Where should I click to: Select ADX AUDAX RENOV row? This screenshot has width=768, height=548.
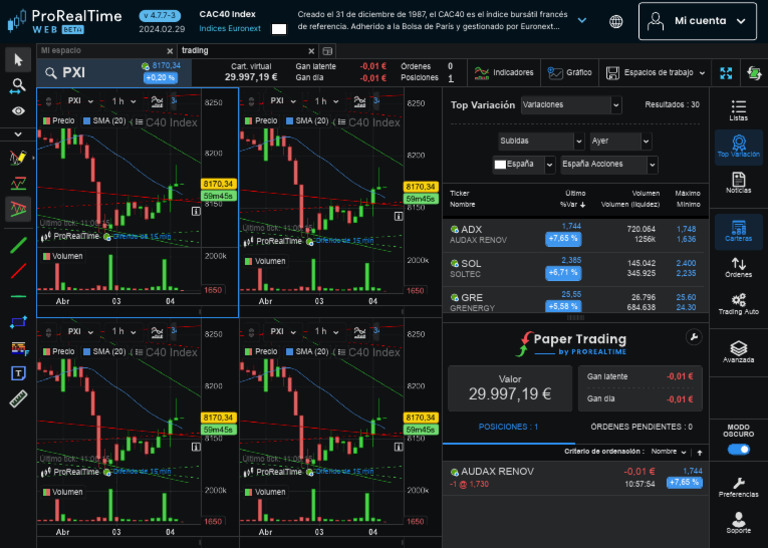tap(576, 234)
